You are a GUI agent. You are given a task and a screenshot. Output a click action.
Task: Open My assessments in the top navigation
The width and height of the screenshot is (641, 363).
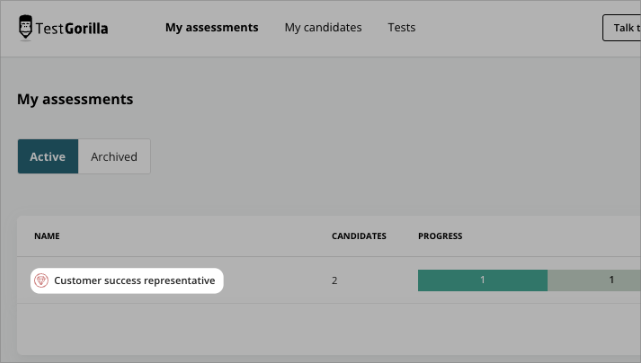click(x=212, y=27)
